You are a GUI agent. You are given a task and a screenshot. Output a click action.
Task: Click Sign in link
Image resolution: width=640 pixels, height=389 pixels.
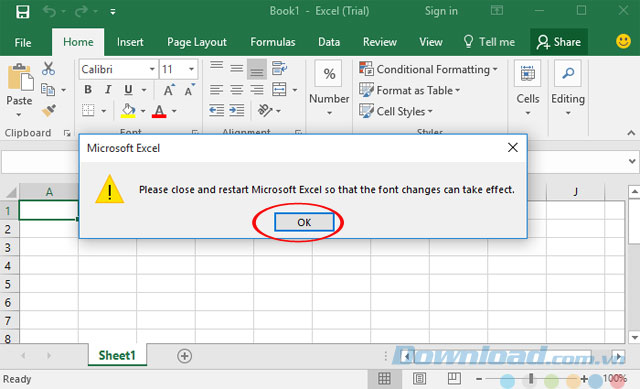[x=441, y=11]
